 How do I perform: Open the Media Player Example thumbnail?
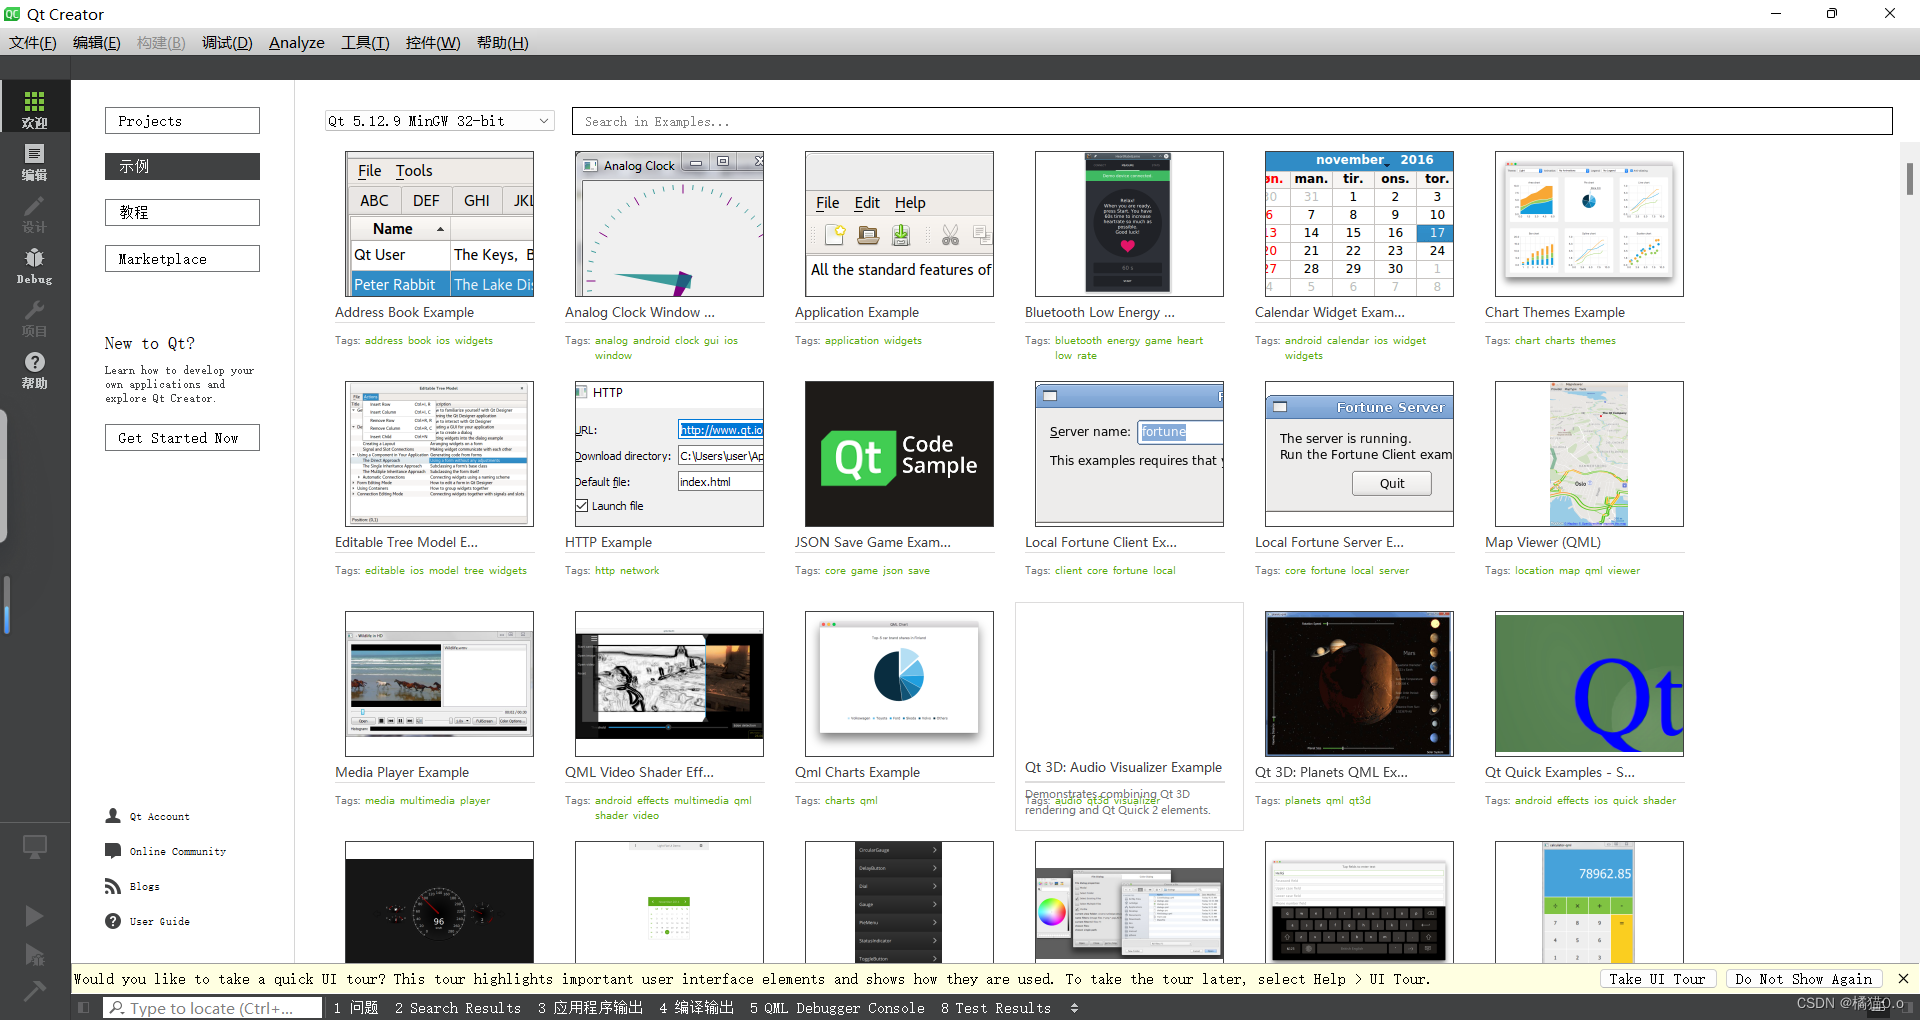click(x=439, y=684)
